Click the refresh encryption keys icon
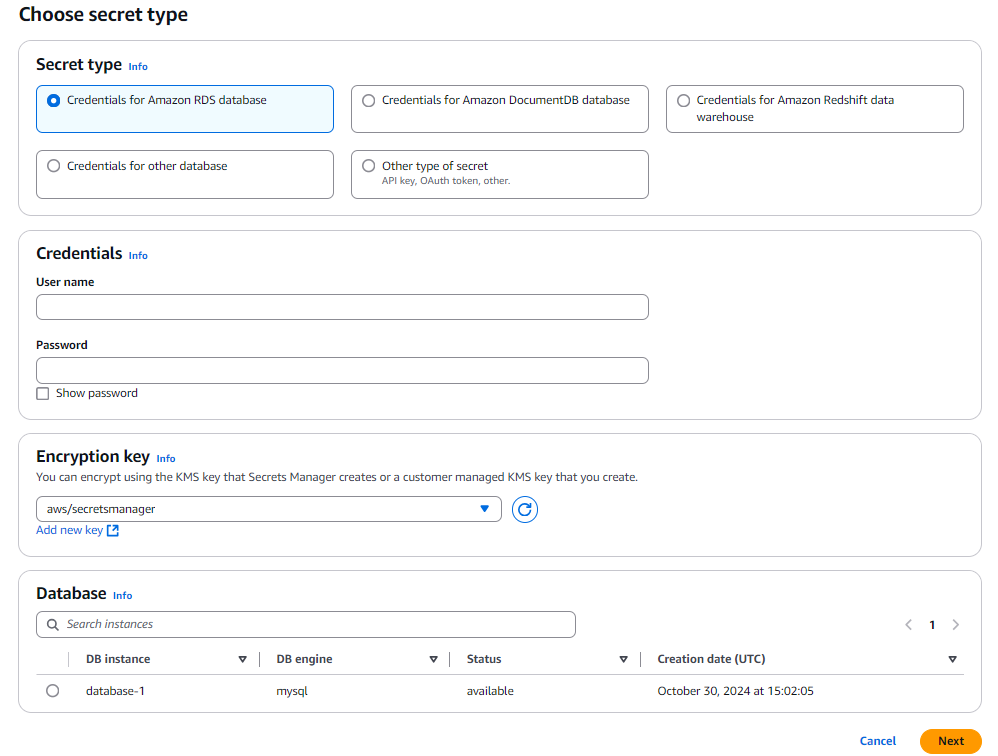Image resolution: width=998 pixels, height=756 pixels. pyautogui.click(x=525, y=510)
